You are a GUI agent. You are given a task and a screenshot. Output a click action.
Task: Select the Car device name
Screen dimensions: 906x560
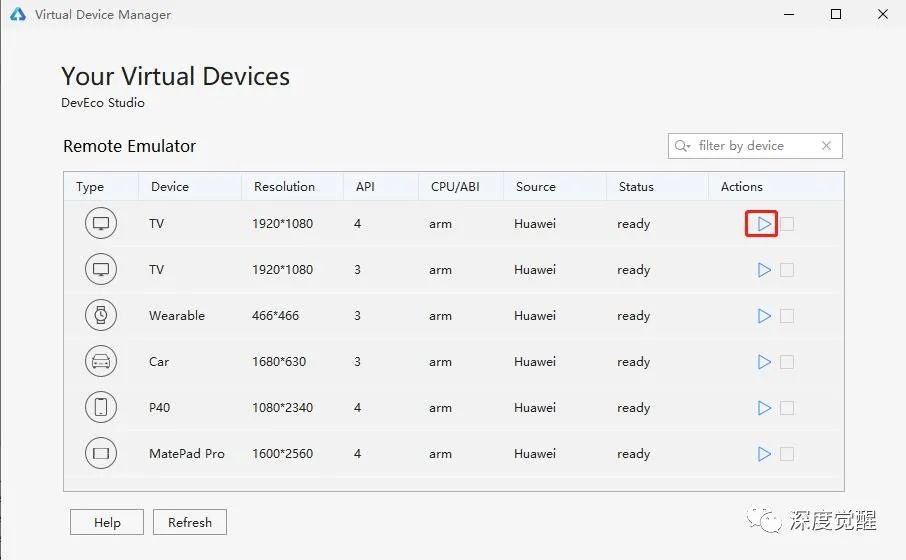(x=159, y=362)
